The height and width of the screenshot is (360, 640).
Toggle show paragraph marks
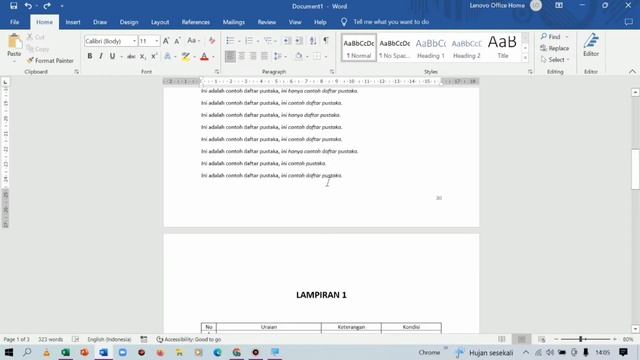pyautogui.click(x=326, y=40)
